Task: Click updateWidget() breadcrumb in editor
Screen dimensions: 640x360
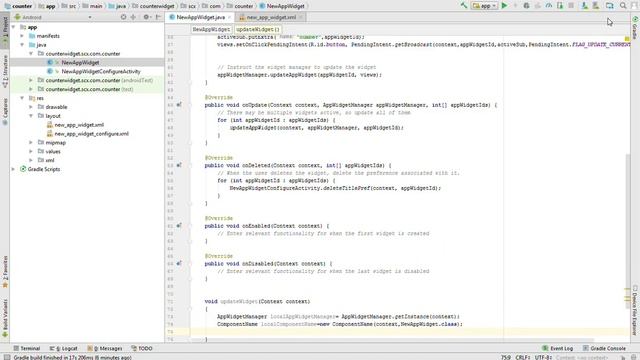Action: (x=258, y=29)
